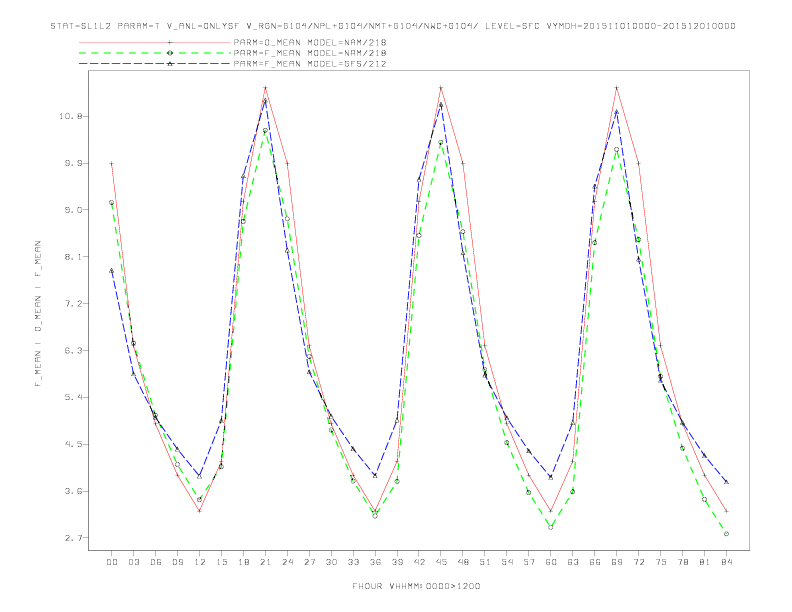Click x-axis forecast hour label 78

682,562
